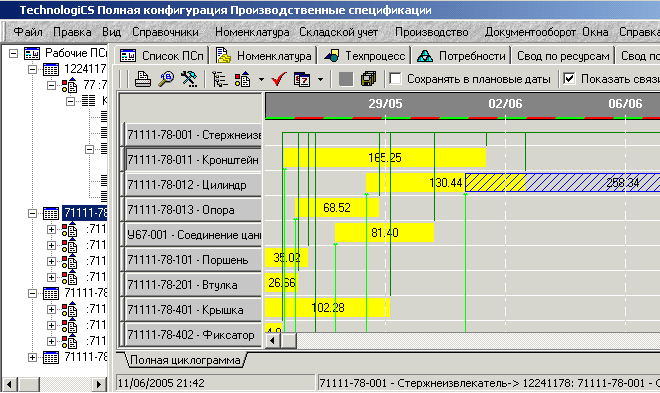
Task: Switch to the Потребности tab
Action: click(x=461, y=56)
